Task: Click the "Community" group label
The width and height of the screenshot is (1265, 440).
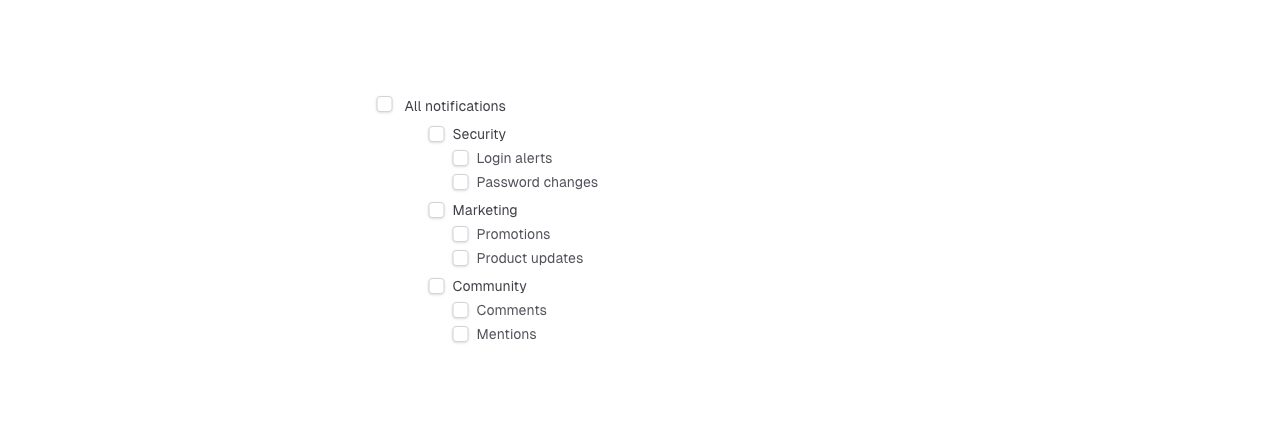Action: (x=489, y=286)
